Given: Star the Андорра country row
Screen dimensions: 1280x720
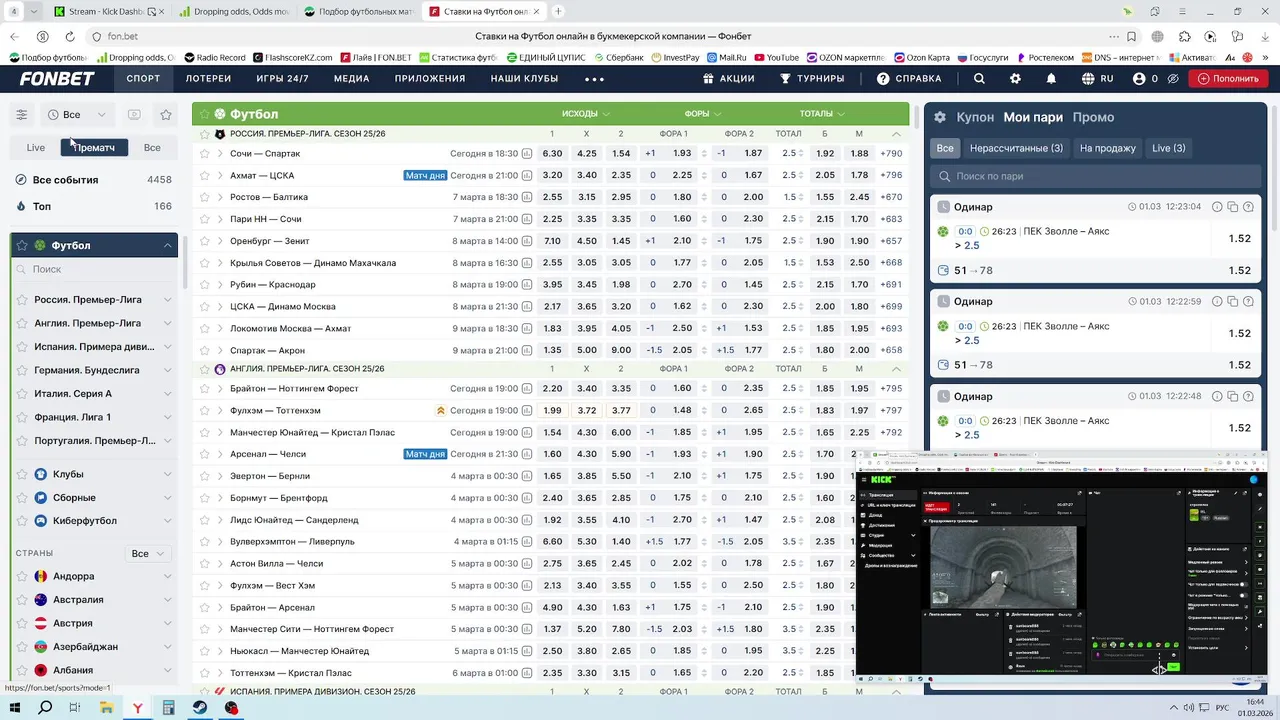Looking at the screenshot, I should (22, 577).
